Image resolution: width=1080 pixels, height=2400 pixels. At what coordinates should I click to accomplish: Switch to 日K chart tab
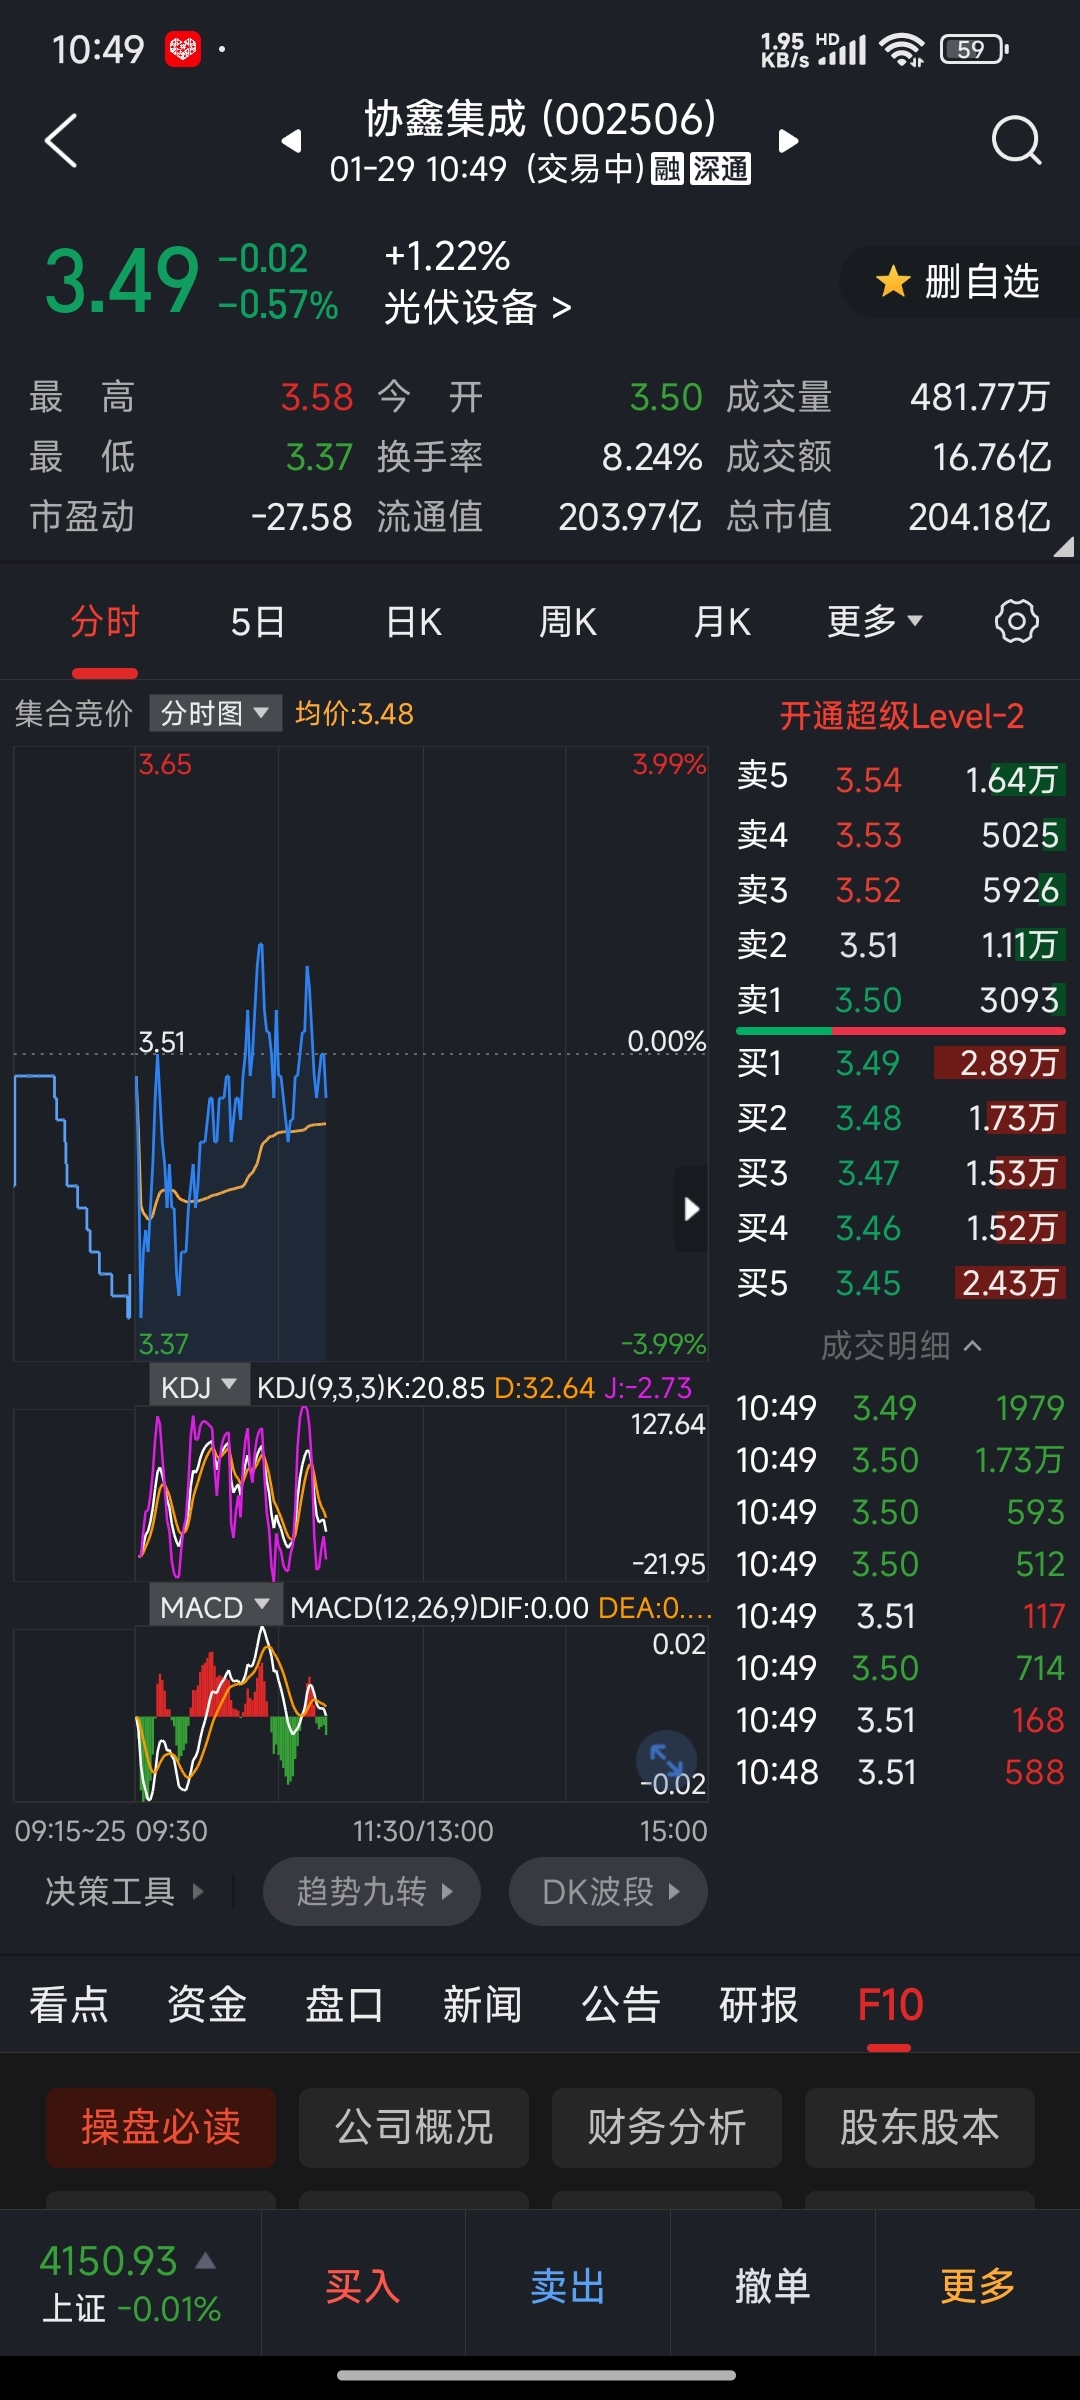413,622
